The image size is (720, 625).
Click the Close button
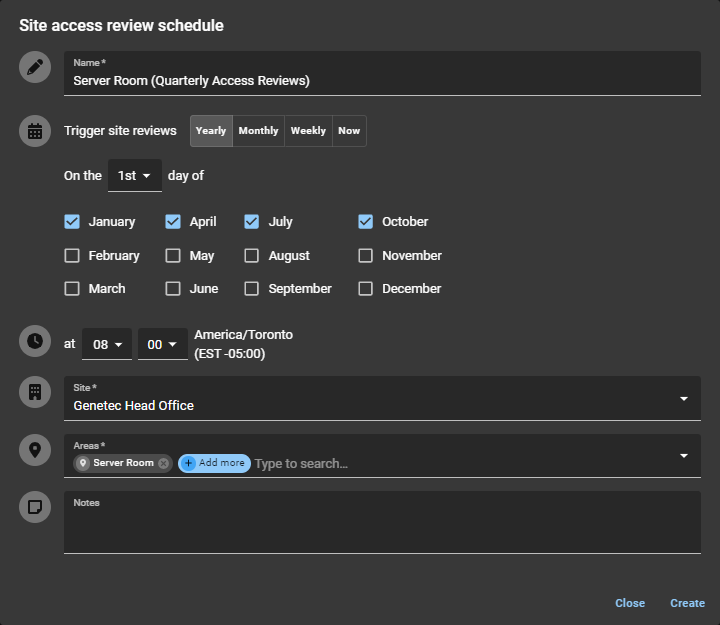coord(630,603)
